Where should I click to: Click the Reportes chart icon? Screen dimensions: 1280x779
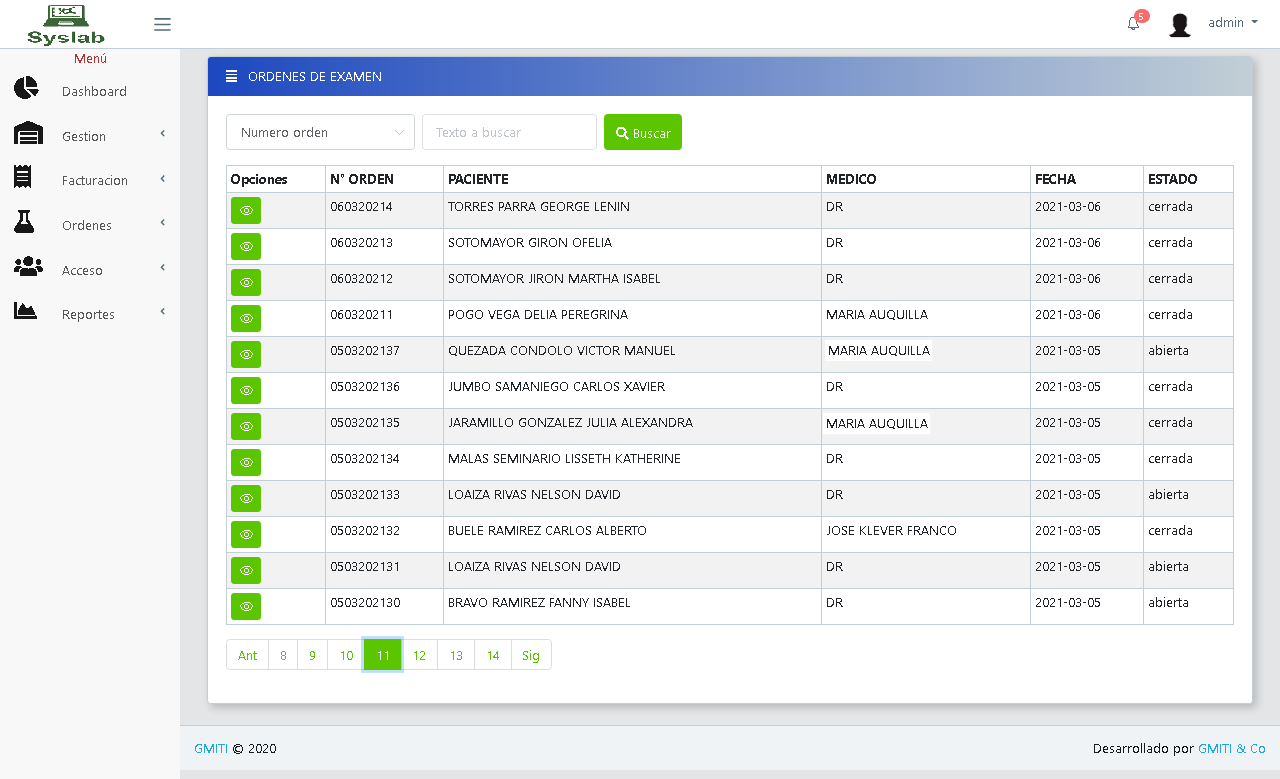point(25,310)
